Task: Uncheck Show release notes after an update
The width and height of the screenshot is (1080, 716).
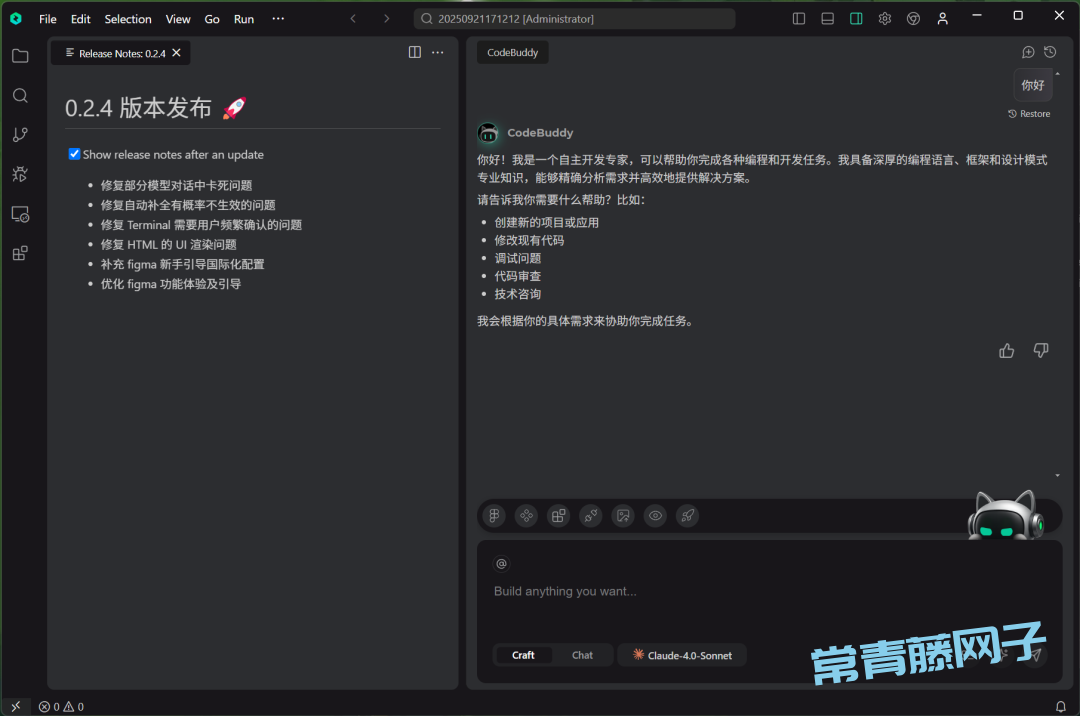Action: click(74, 154)
